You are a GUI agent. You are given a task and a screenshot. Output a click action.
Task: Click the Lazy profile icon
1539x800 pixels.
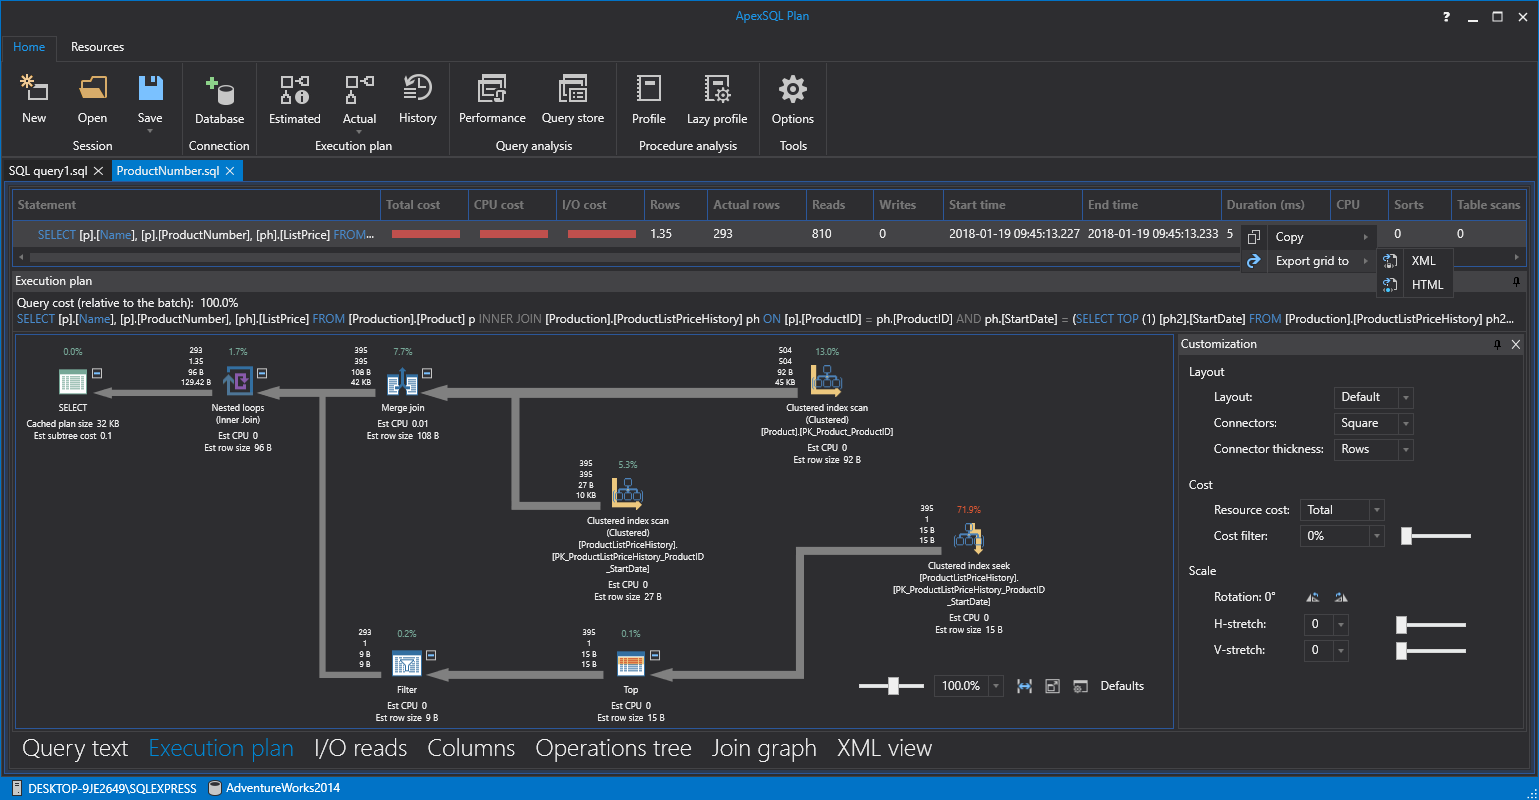click(x=717, y=90)
